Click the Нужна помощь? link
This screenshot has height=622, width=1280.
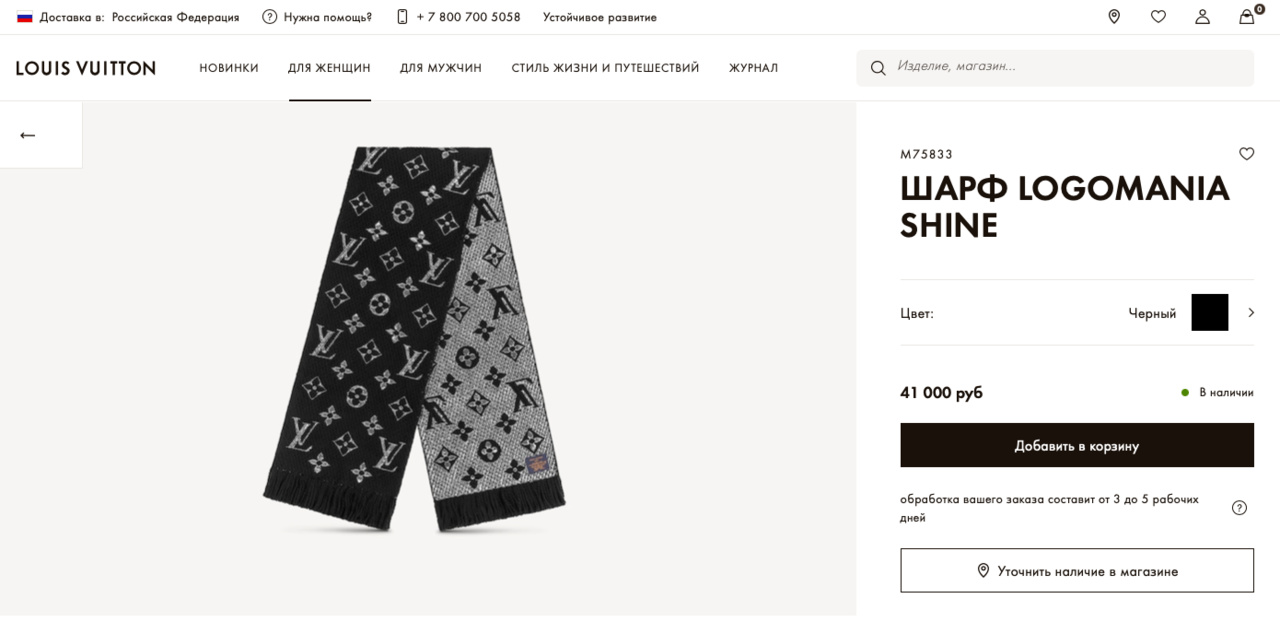point(318,17)
